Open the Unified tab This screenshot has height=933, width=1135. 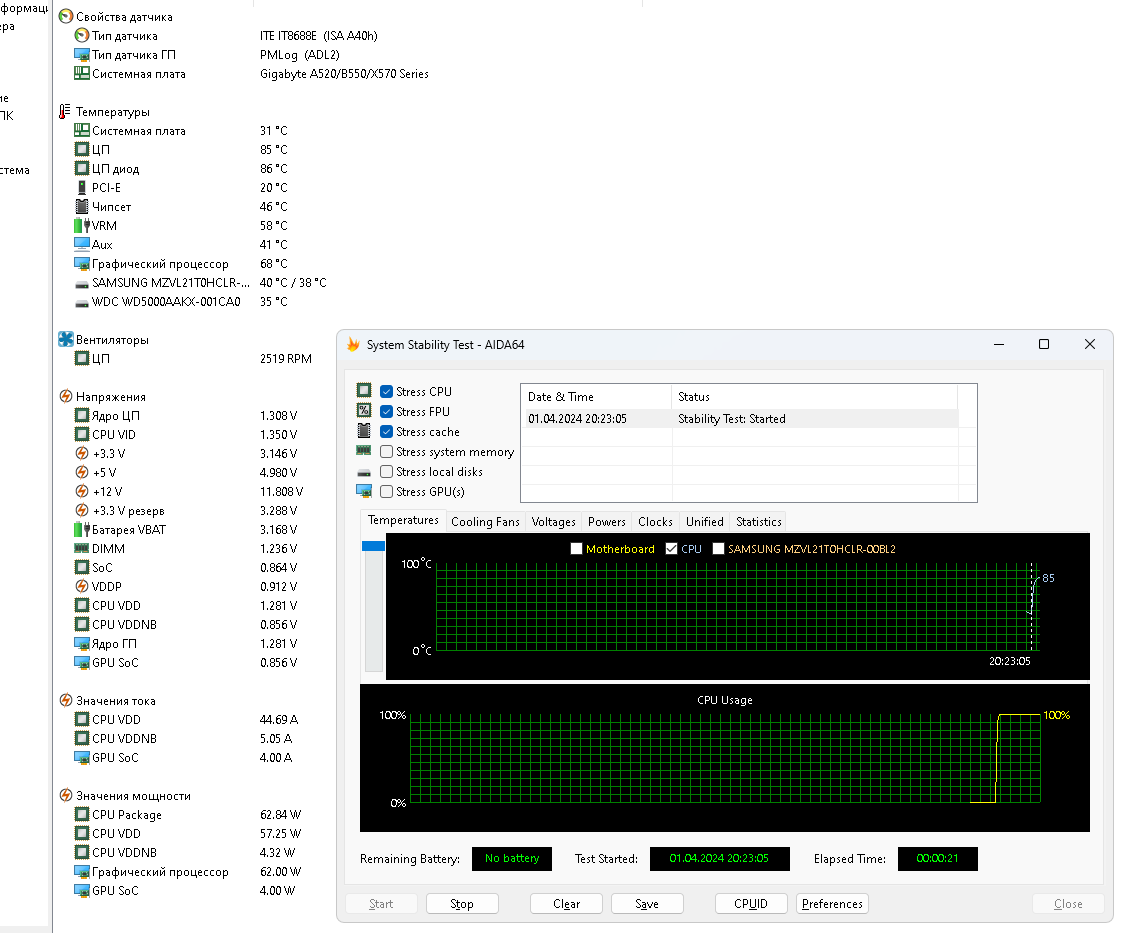point(704,521)
